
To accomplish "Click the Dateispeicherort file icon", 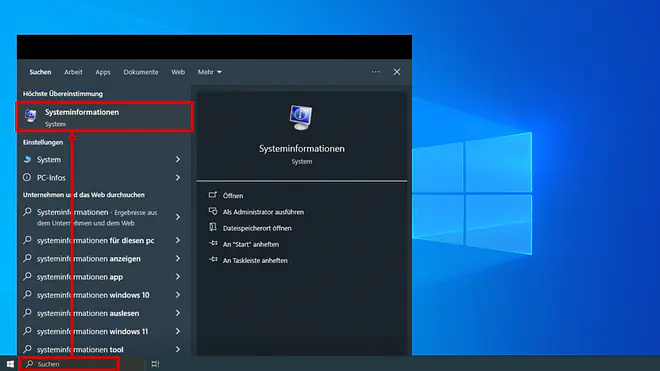I will coord(213,227).
